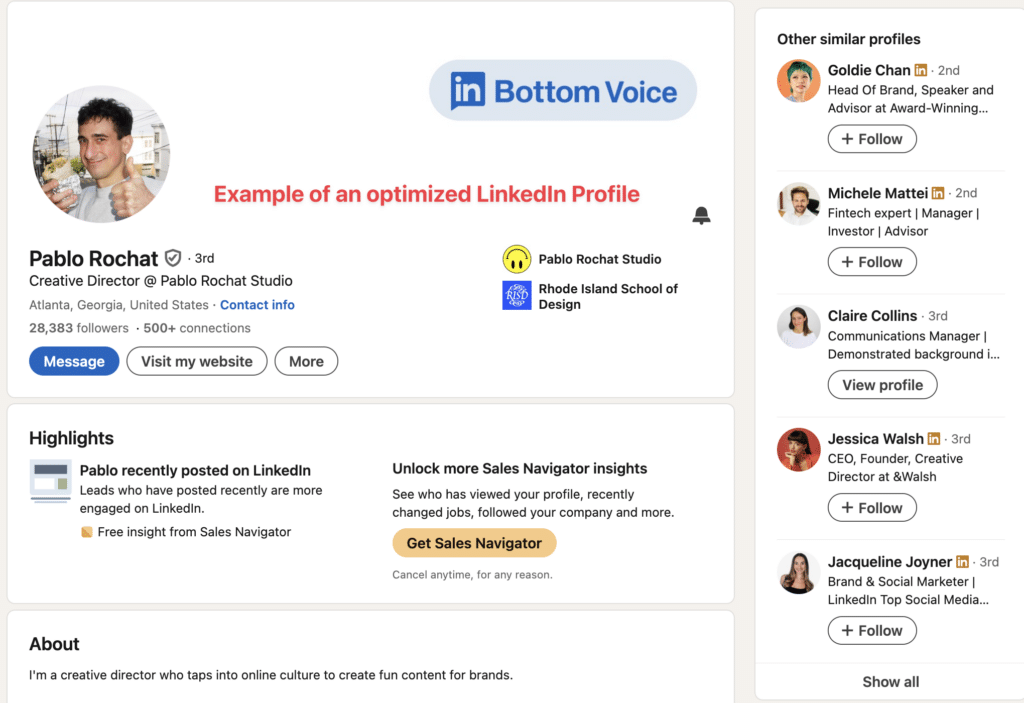Open the Contact info link

[x=257, y=304]
